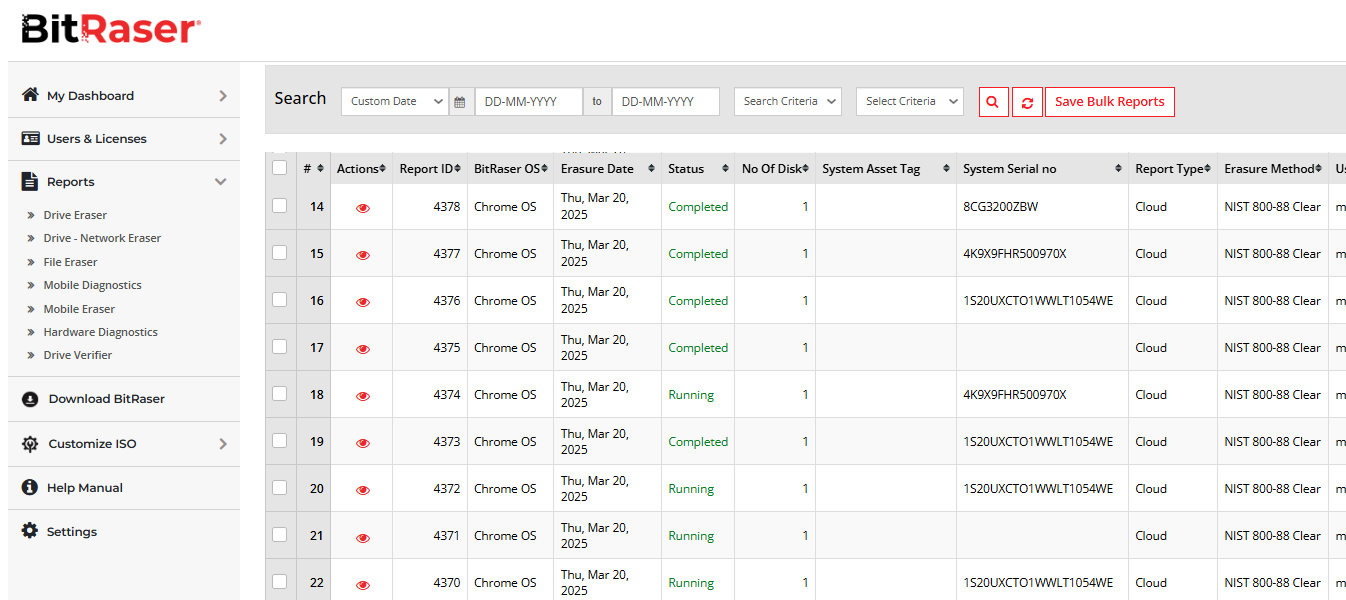Image resolution: width=1346 pixels, height=600 pixels.
Task: Open the Custom Date dropdown
Action: (x=395, y=102)
